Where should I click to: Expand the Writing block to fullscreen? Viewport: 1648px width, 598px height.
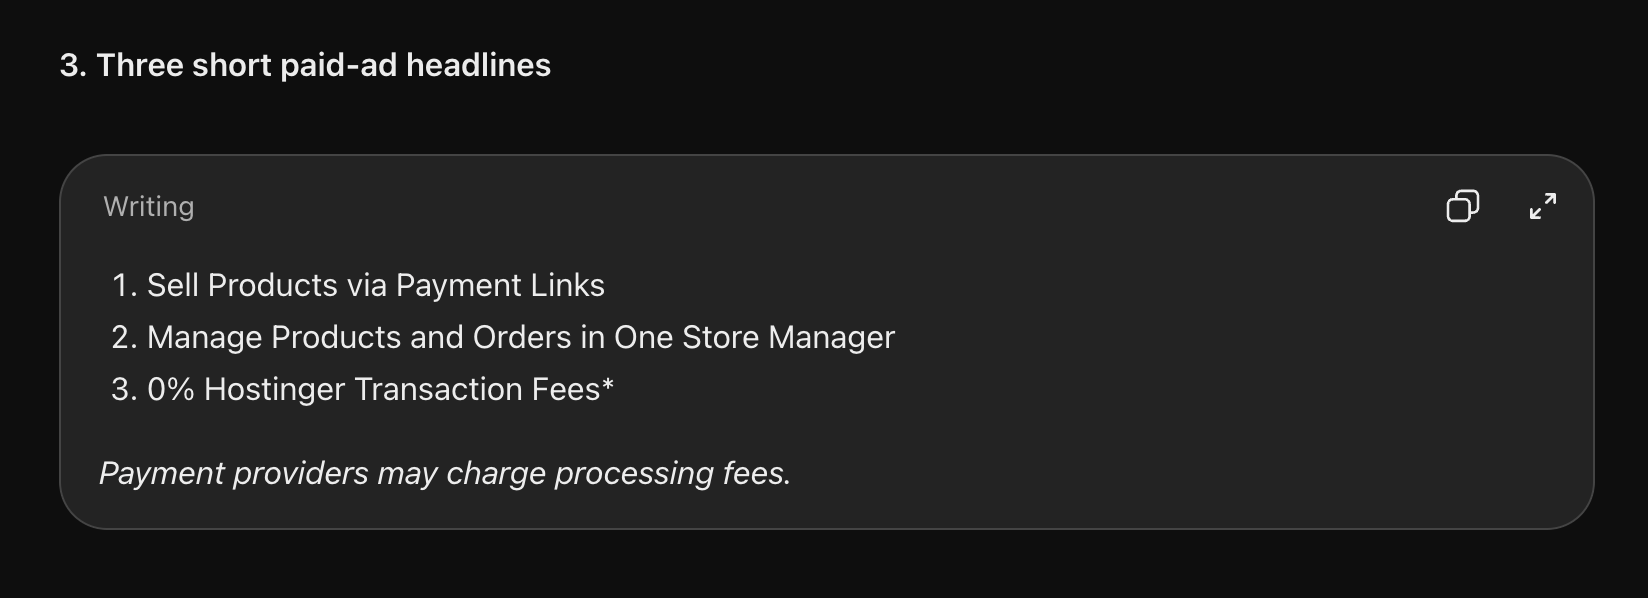tap(1543, 206)
